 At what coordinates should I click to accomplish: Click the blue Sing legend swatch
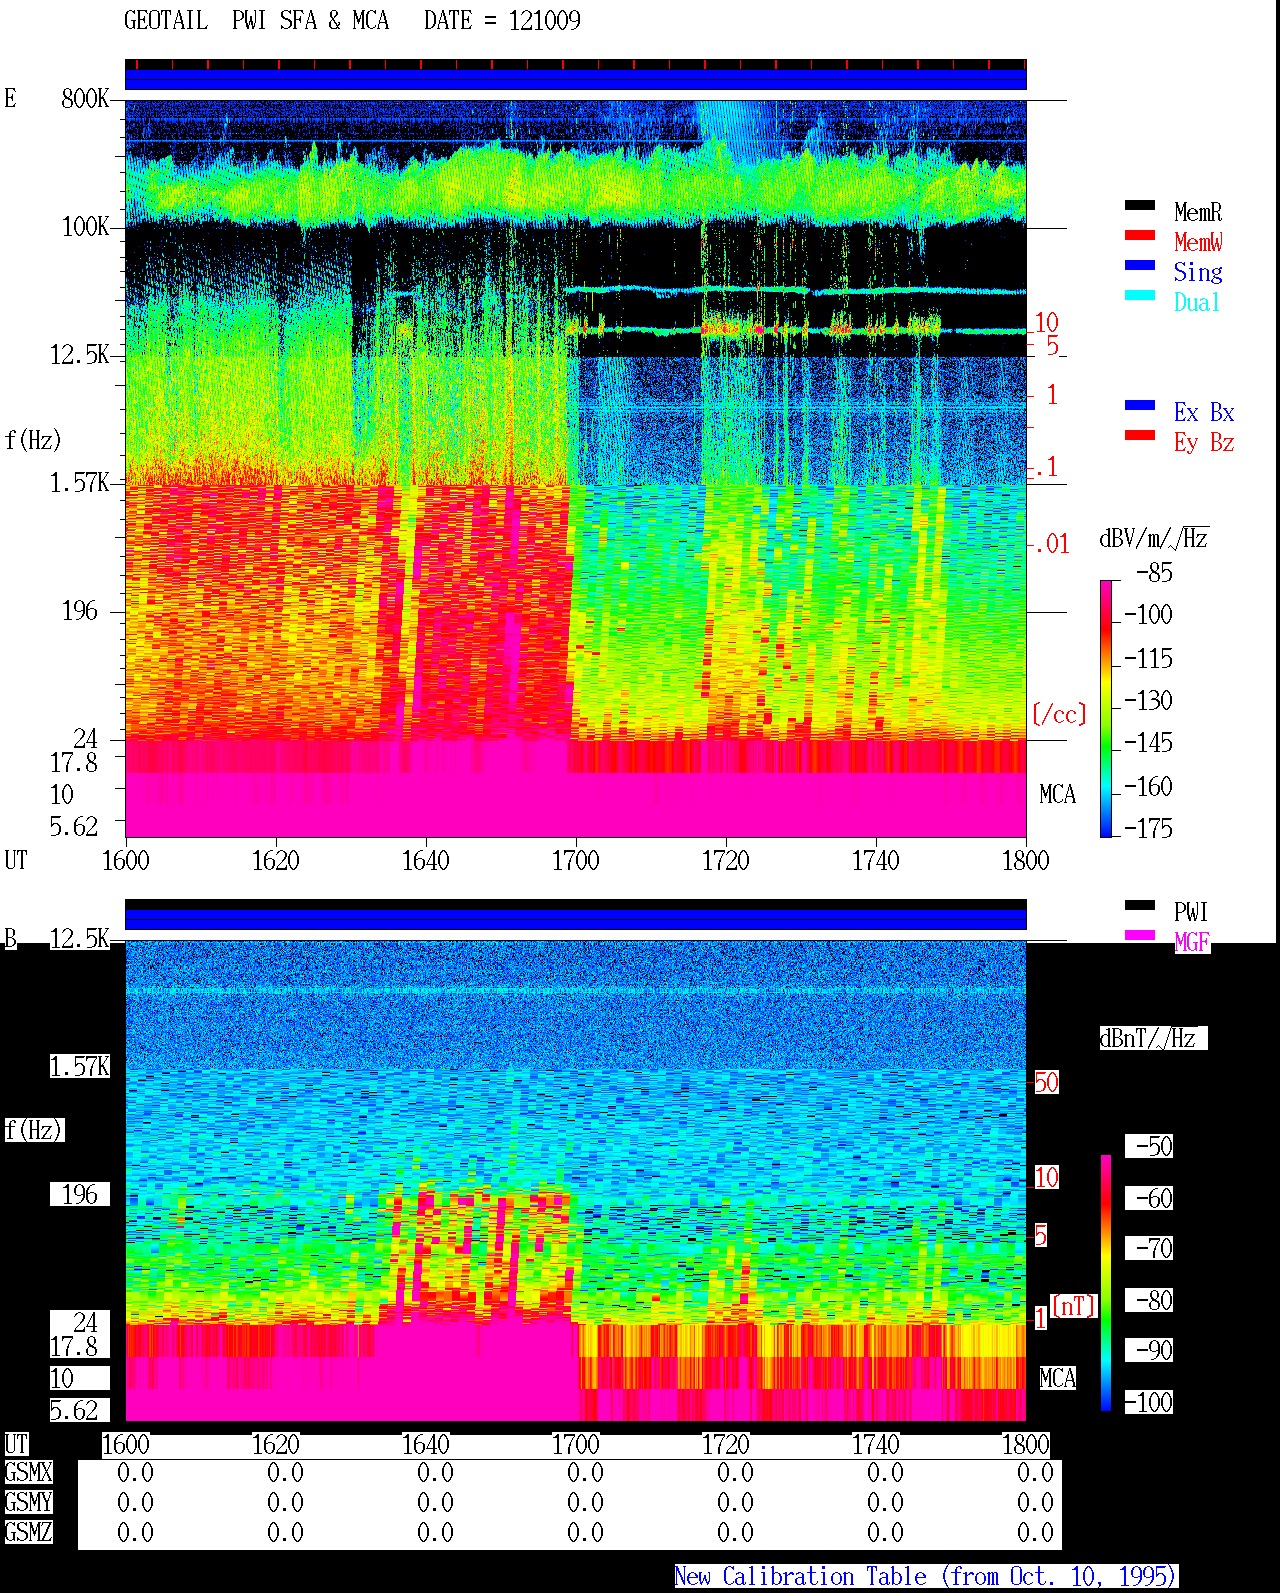1140,266
